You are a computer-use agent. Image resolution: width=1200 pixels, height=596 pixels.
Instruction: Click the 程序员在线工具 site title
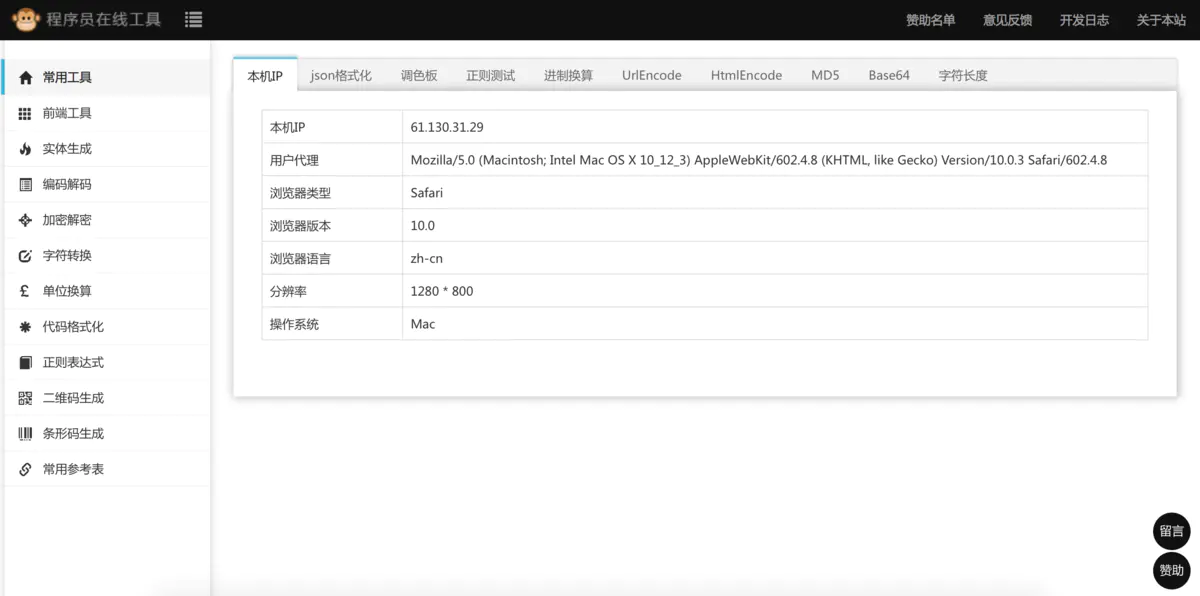click(104, 19)
